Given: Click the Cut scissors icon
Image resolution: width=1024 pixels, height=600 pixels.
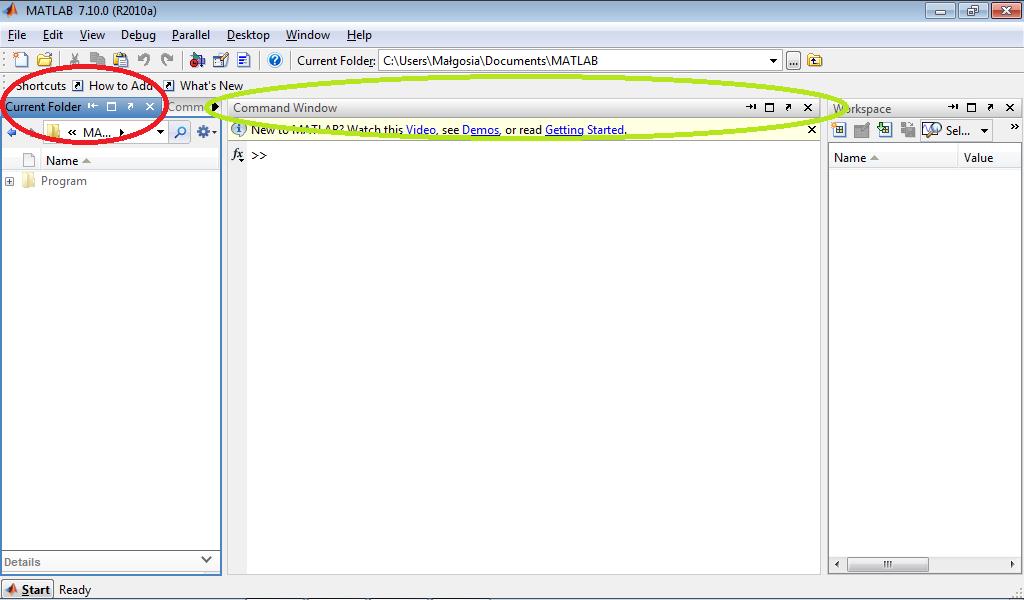Looking at the screenshot, I should coord(74,60).
